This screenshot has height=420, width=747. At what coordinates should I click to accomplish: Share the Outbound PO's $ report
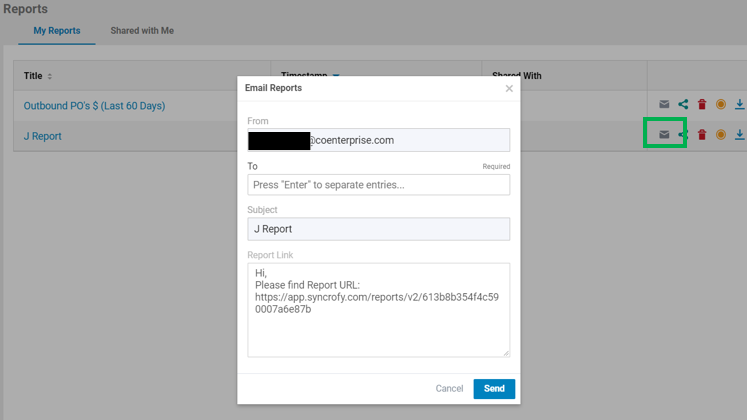tap(683, 104)
